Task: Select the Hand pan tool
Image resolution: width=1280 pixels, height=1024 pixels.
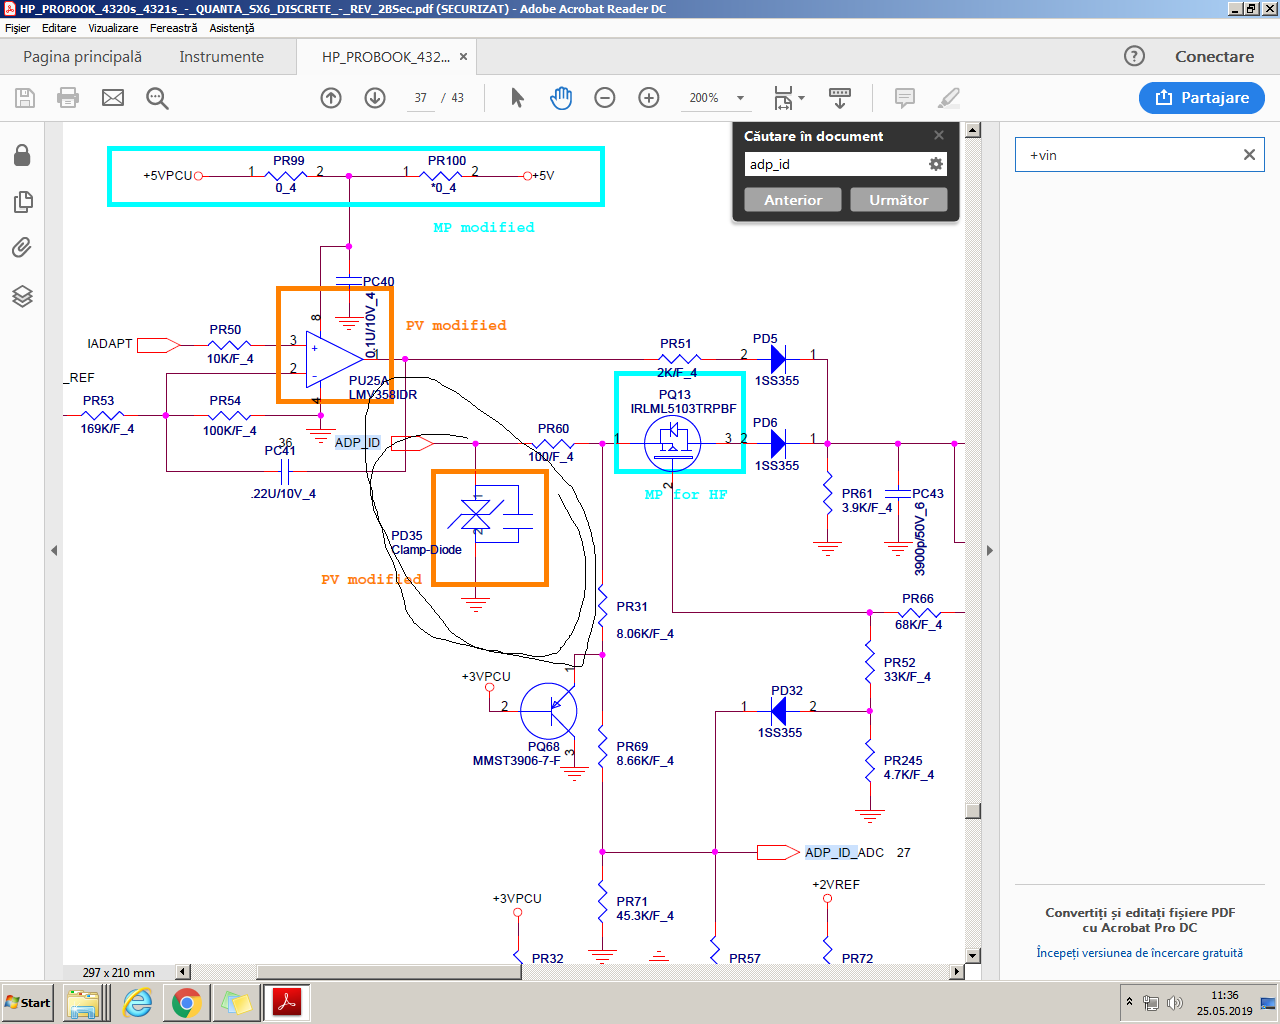Action: pos(561,98)
